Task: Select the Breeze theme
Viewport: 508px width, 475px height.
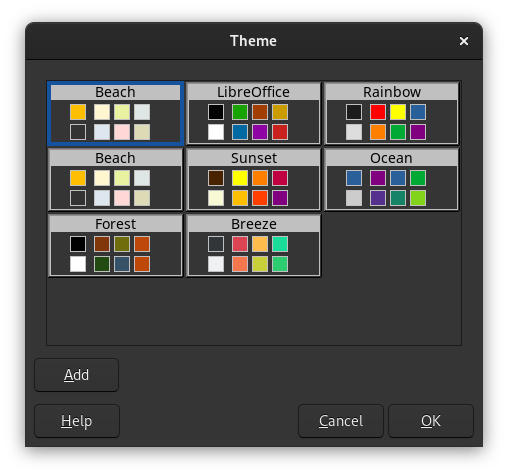Action: (253, 245)
